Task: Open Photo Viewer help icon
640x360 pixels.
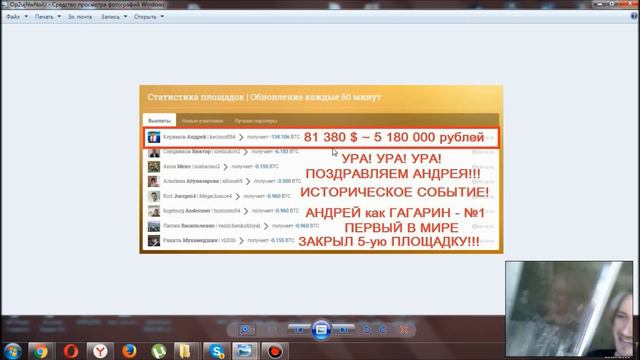Action: click(x=634, y=16)
